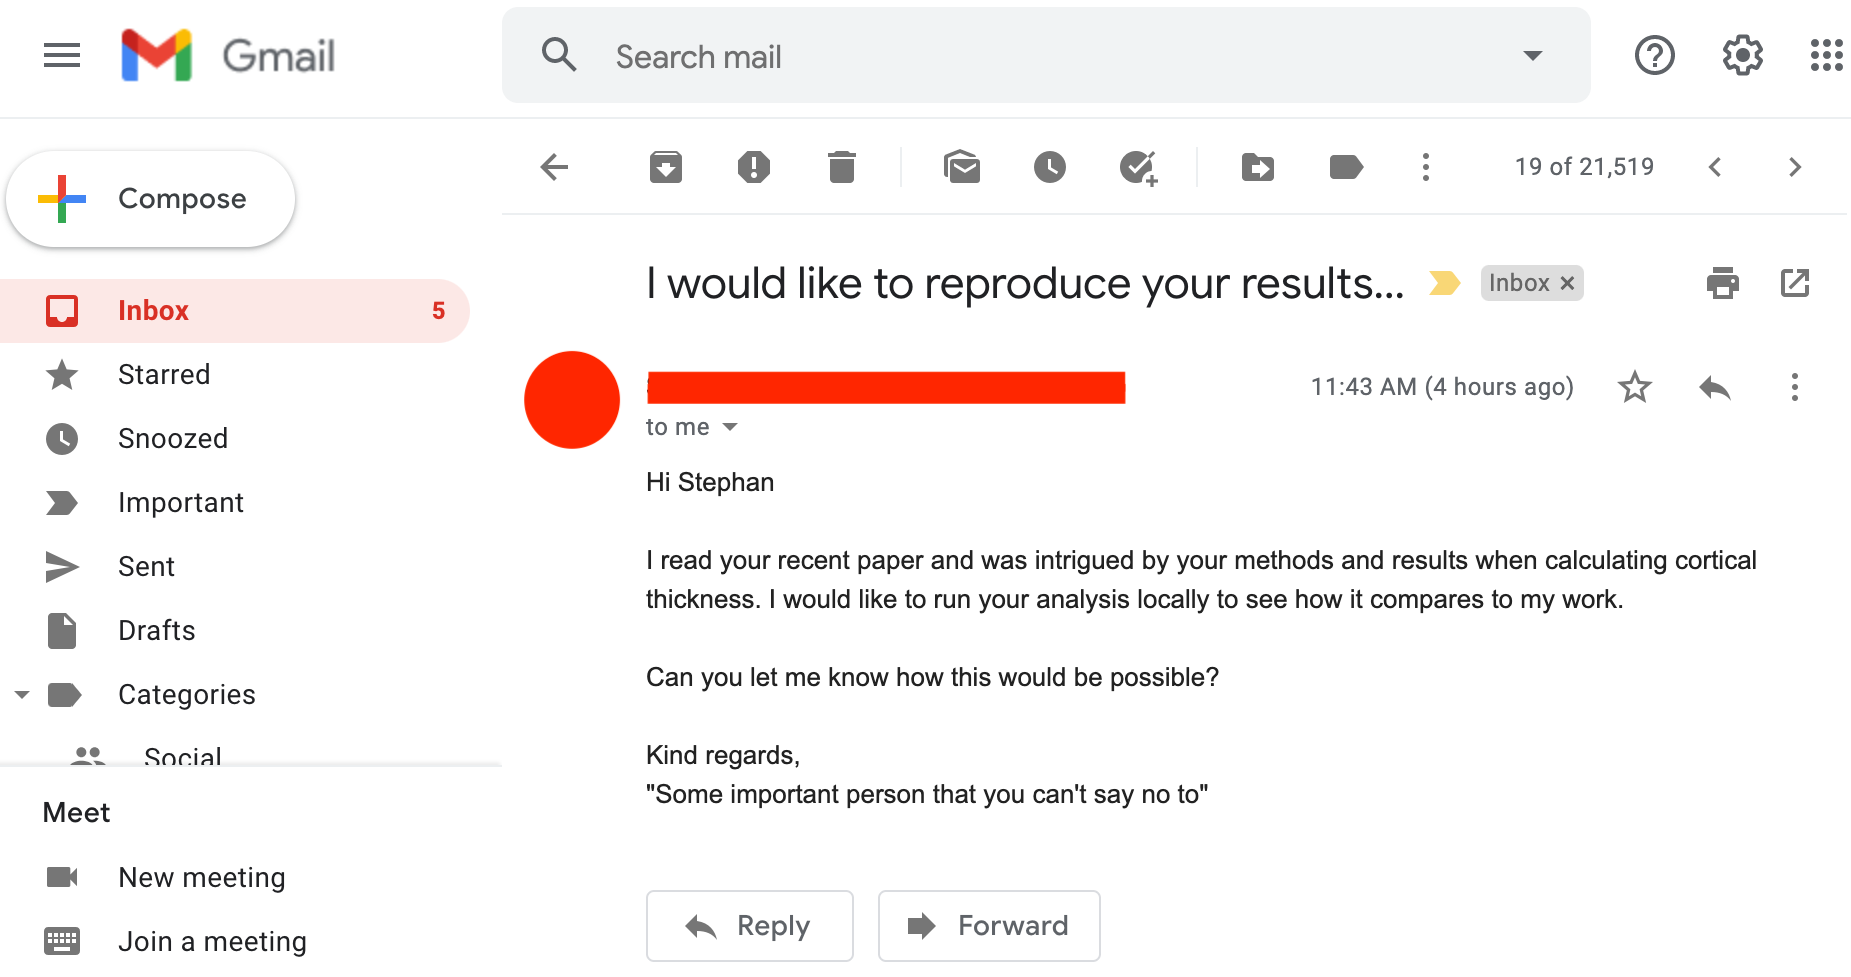Viewport: 1851px width, 977px height.
Task: Click the Forward button
Action: click(989, 926)
